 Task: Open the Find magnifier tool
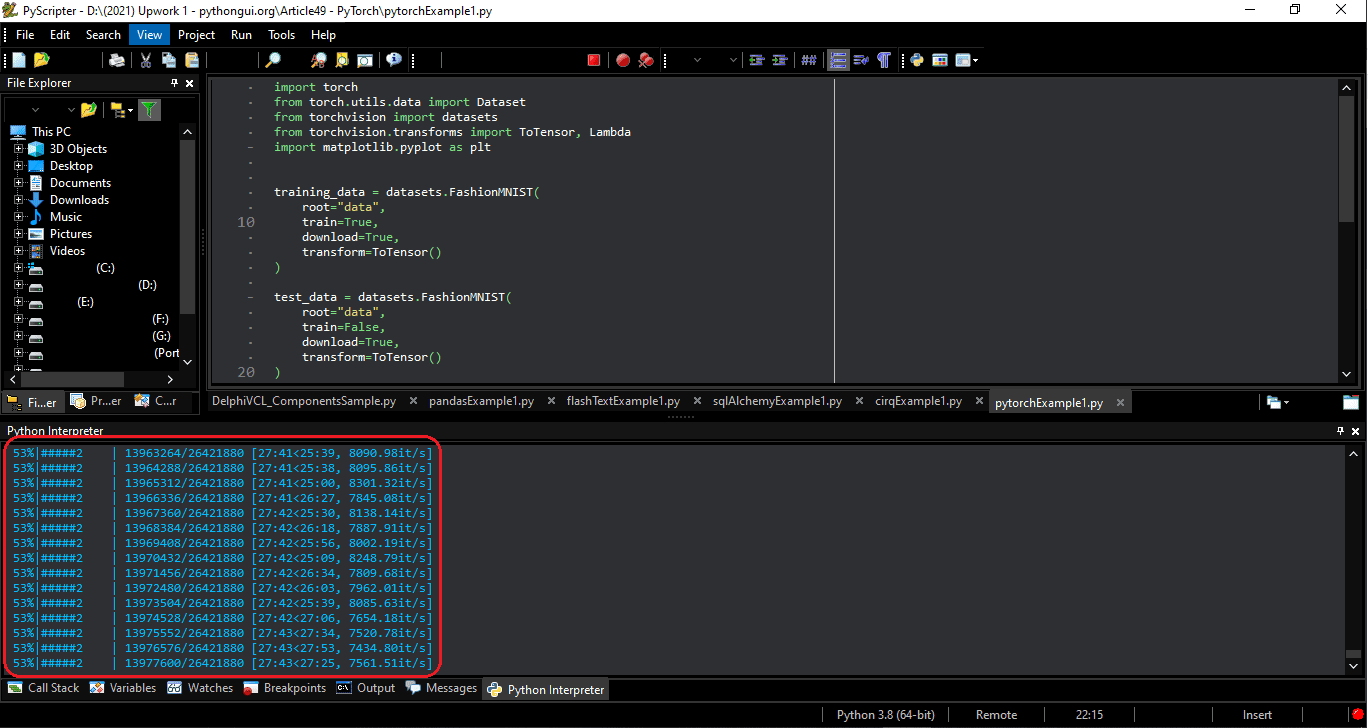click(273, 60)
